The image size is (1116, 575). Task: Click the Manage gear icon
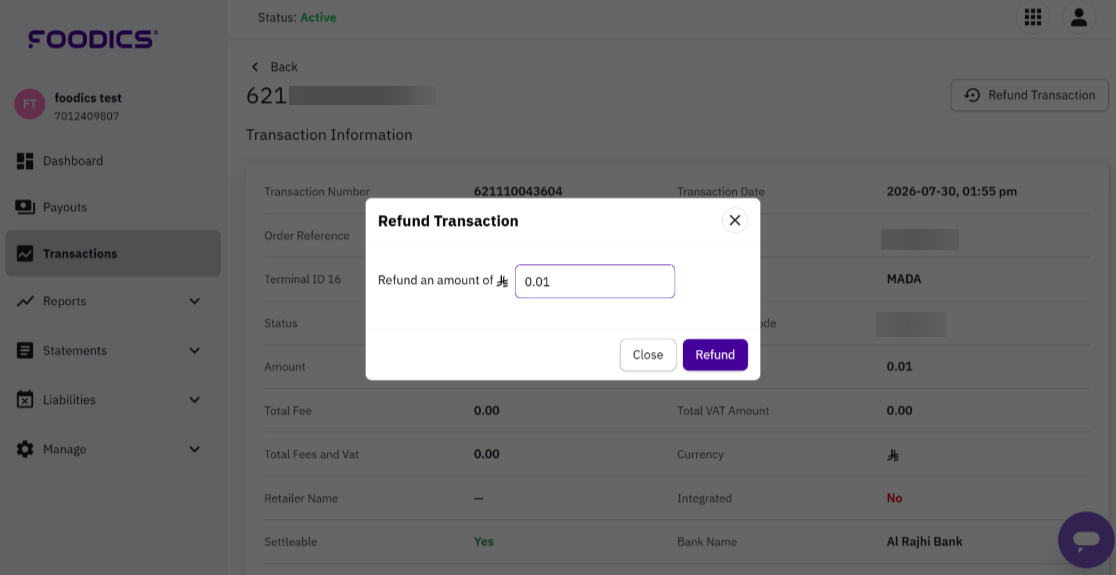tap(25, 449)
